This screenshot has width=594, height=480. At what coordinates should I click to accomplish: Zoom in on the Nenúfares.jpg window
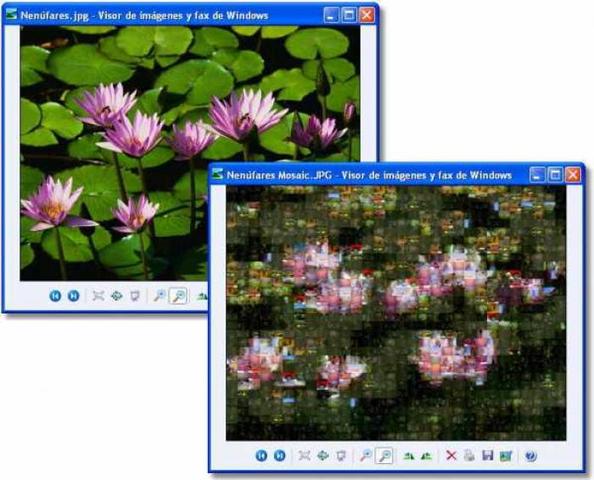pos(159,296)
